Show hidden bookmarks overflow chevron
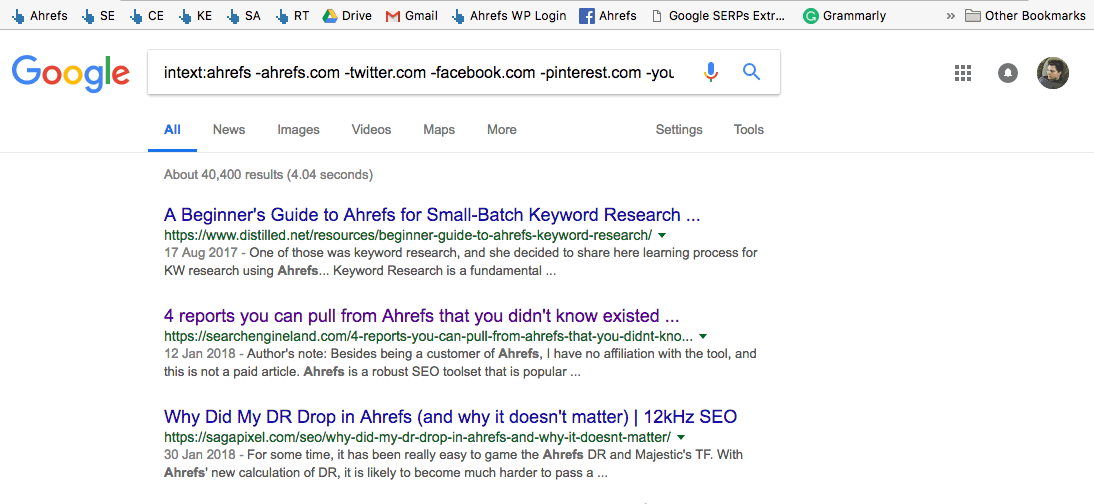This screenshot has height=504, width=1094. [x=949, y=16]
